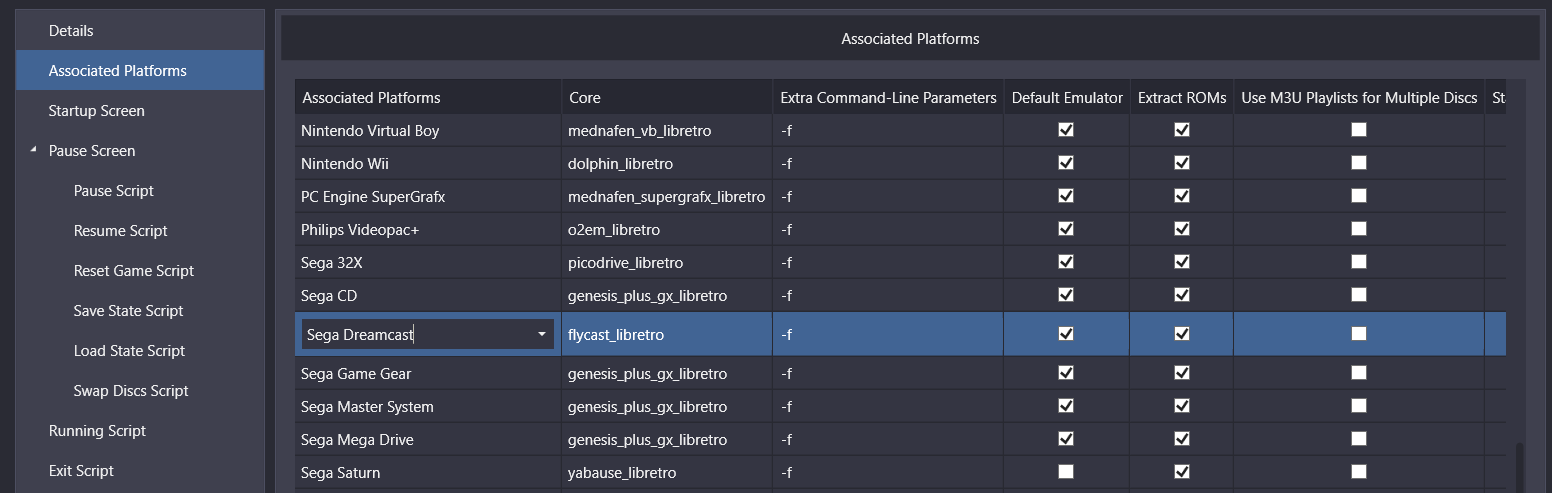Image resolution: width=1552 pixels, height=493 pixels.
Task: Sort by Associated Platforms column header
Action: 428,97
